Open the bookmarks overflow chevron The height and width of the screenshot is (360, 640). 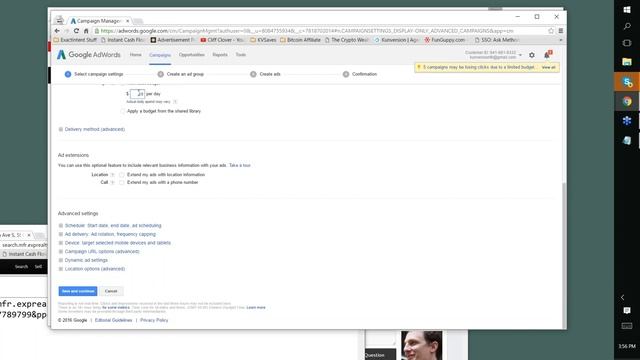560,40
